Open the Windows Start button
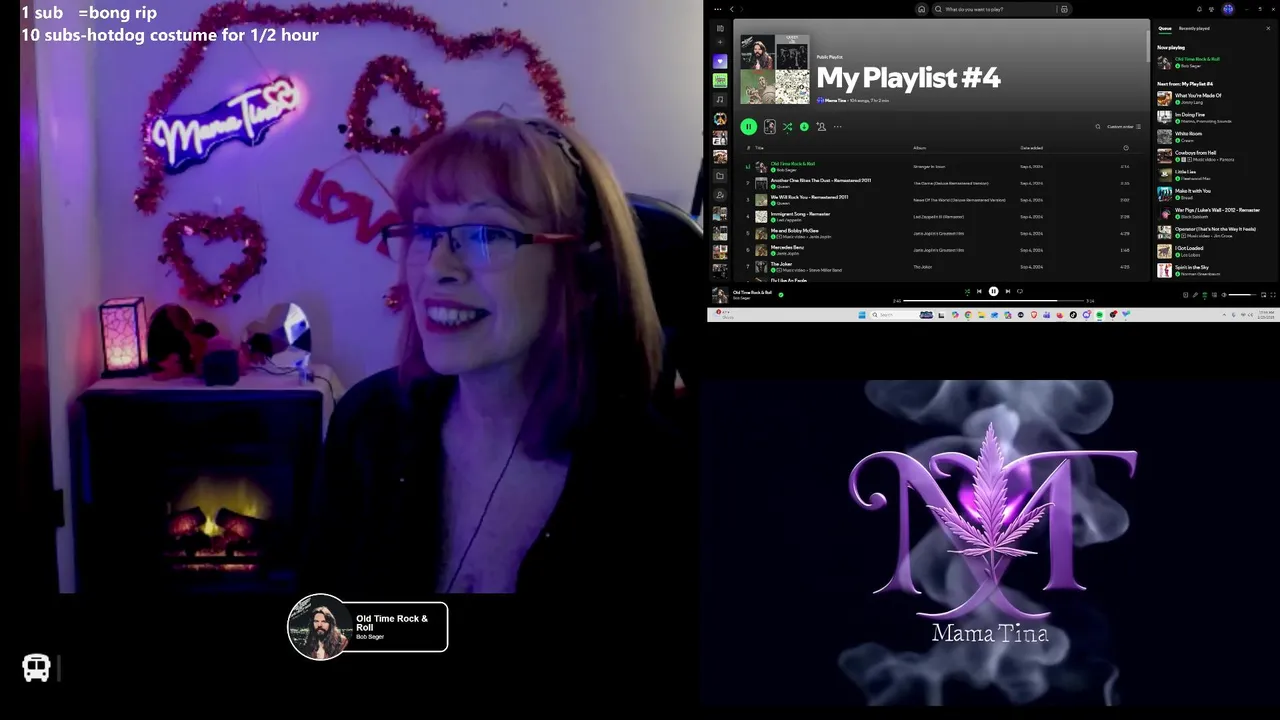This screenshot has width=1280, height=720. (x=862, y=315)
